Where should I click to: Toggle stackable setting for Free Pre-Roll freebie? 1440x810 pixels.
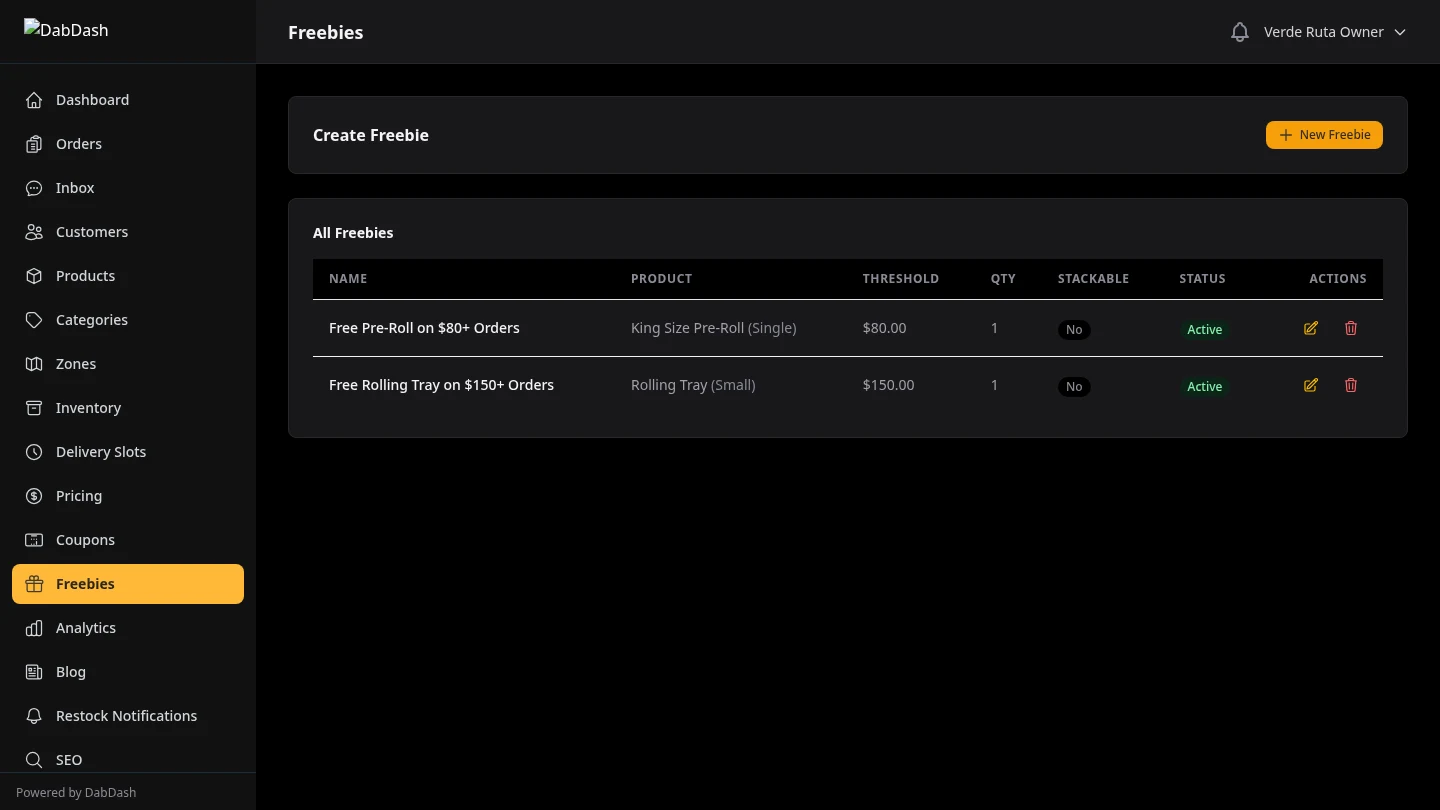coord(1073,329)
